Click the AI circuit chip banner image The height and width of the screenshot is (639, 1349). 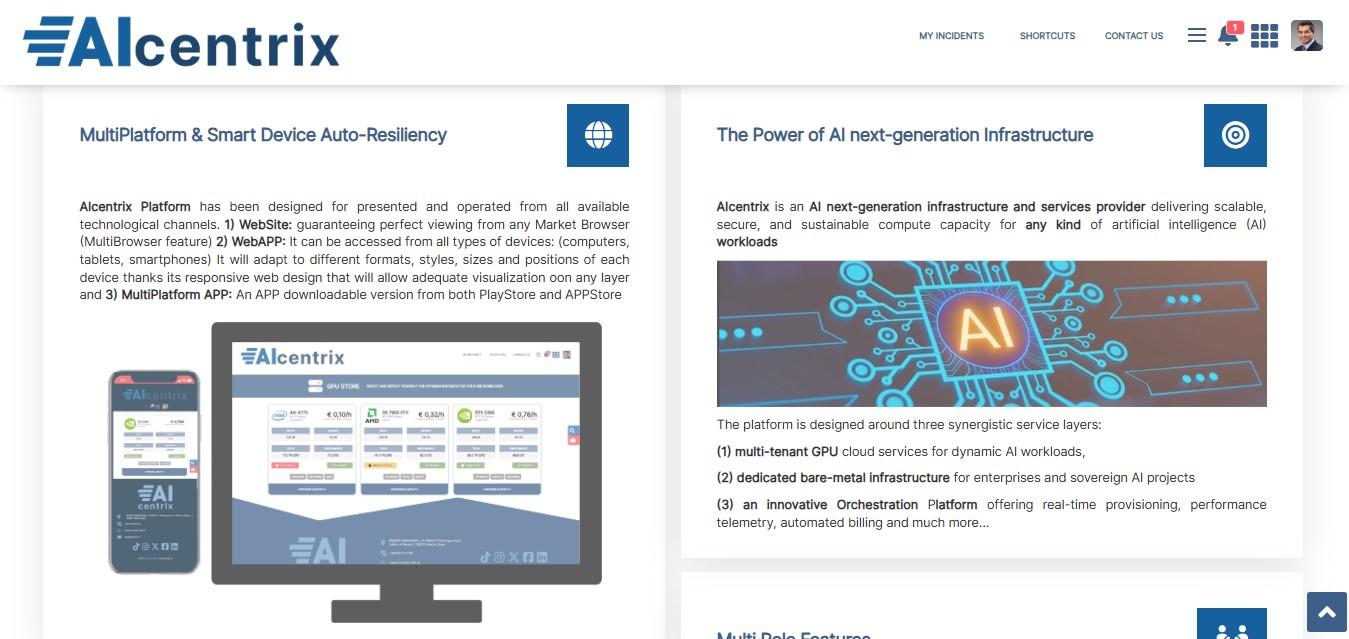pyautogui.click(x=991, y=334)
